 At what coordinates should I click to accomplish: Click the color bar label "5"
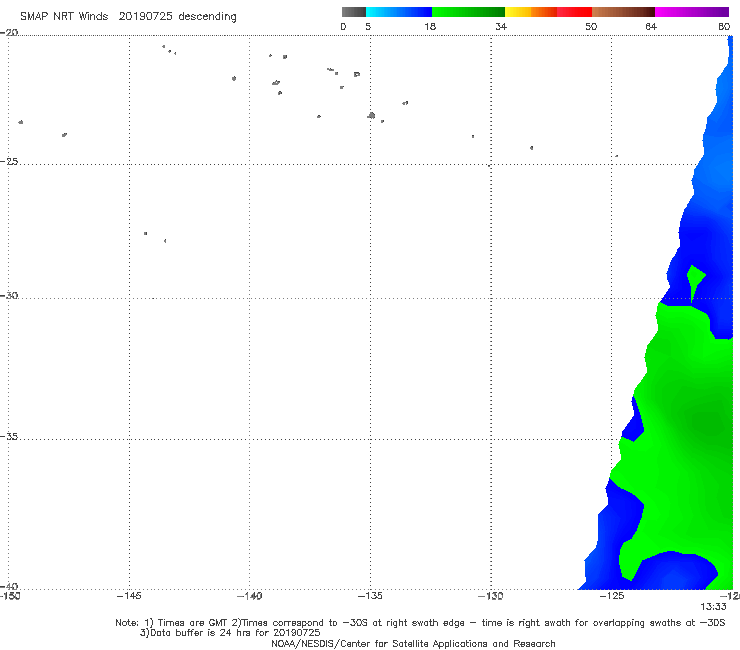368,26
